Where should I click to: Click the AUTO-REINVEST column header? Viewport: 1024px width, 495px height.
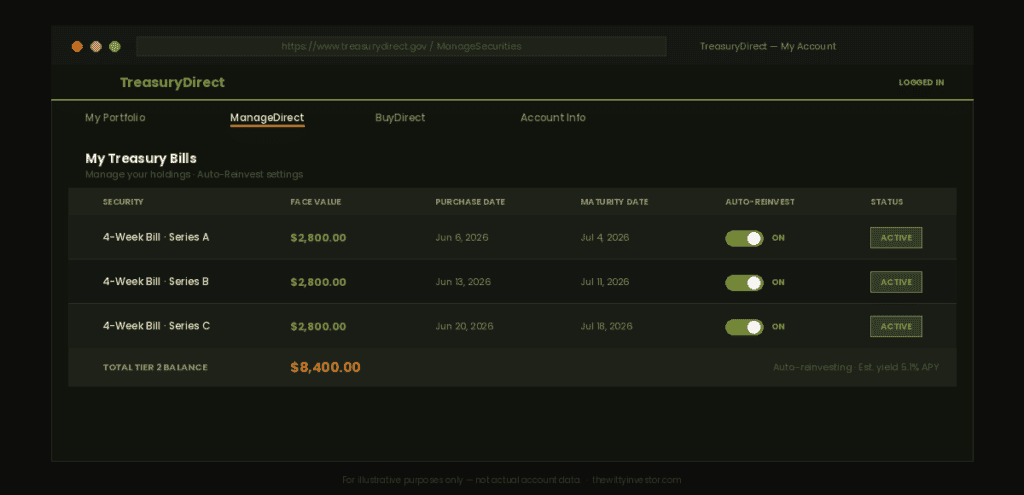click(760, 202)
